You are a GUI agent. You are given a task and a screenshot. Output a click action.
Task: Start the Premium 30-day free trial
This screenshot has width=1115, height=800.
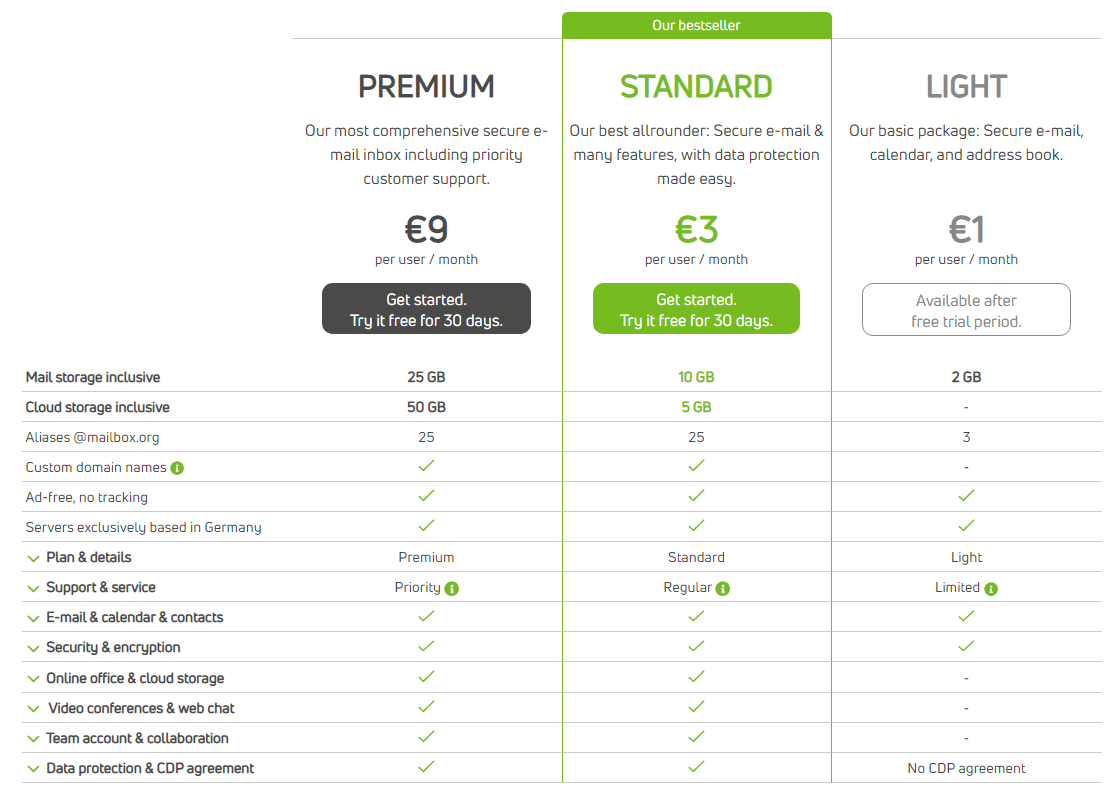pos(426,309)
